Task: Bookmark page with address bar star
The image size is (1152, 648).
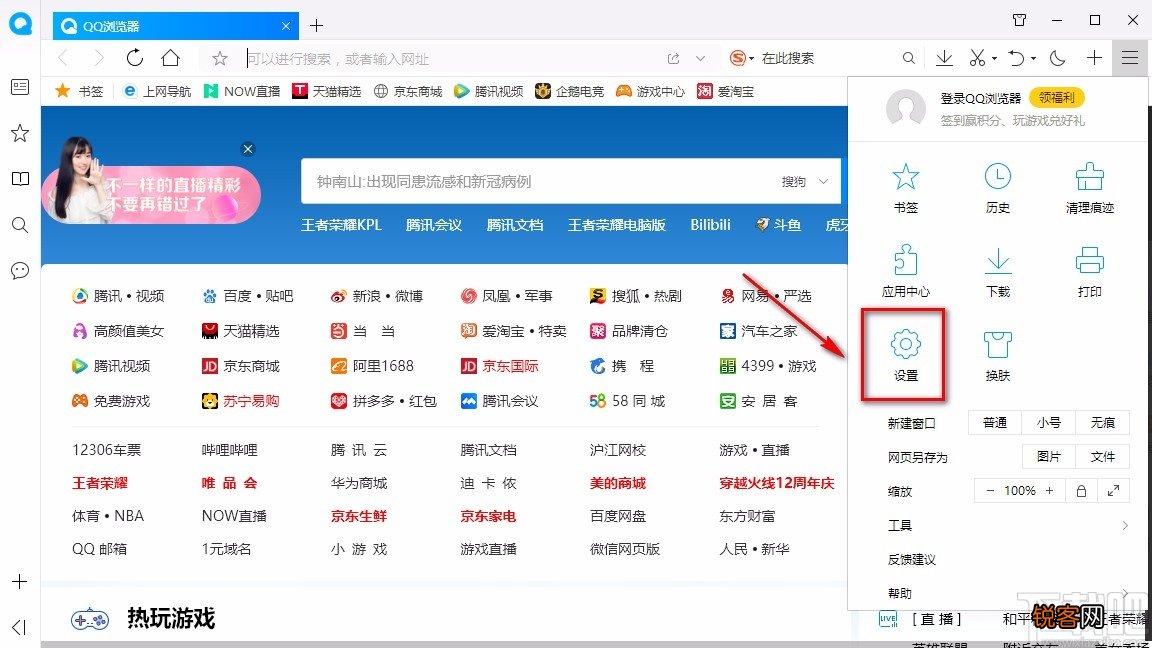Action: (x=220, y=58)
